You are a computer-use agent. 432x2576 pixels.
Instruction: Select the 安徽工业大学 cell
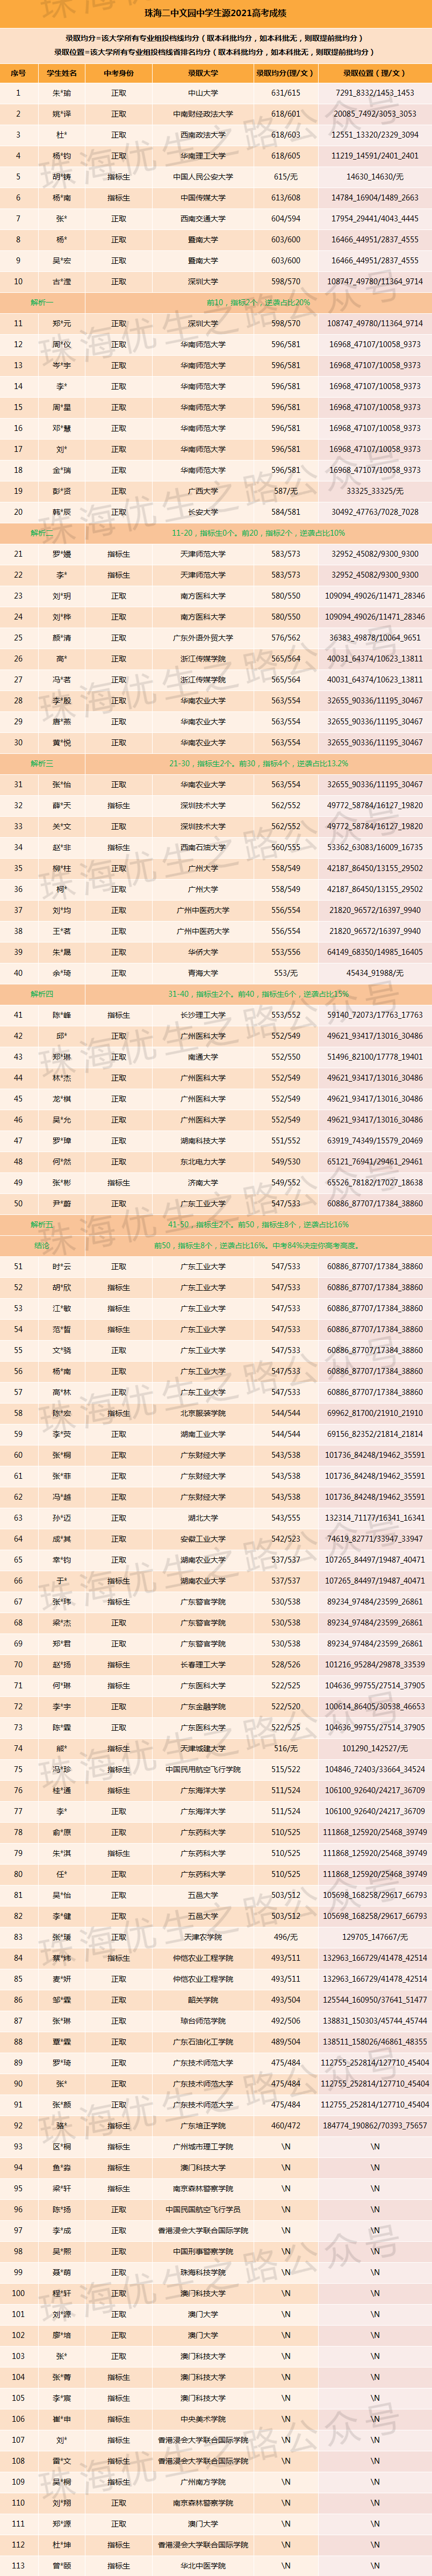(x=203, y=1539)
